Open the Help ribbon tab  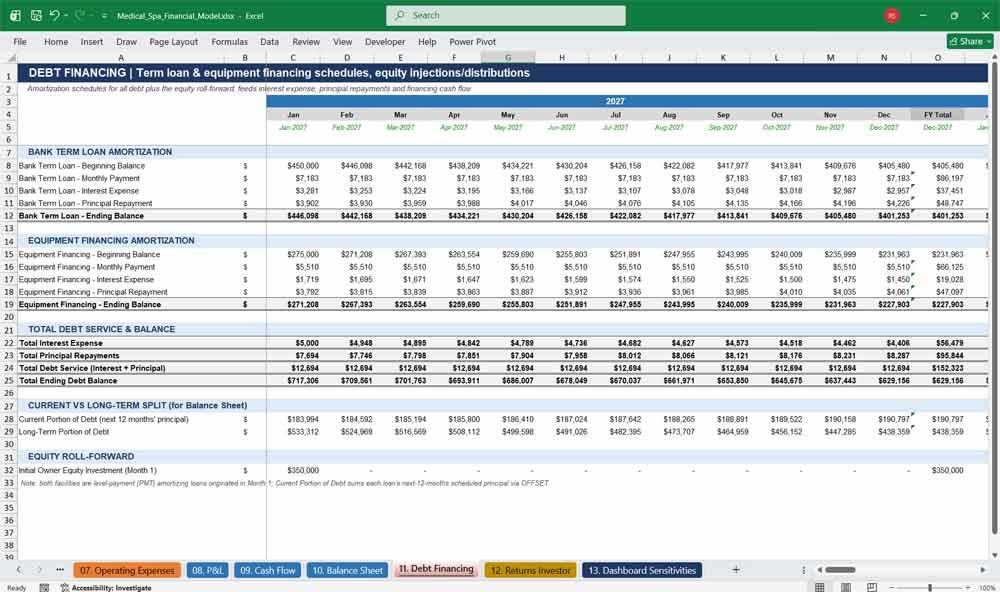pyautogui.click(x=427, y=41)
